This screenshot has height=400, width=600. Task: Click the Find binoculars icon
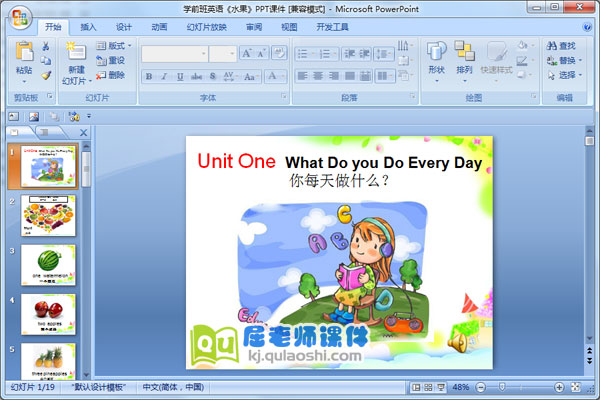click(x=551, y=46)
